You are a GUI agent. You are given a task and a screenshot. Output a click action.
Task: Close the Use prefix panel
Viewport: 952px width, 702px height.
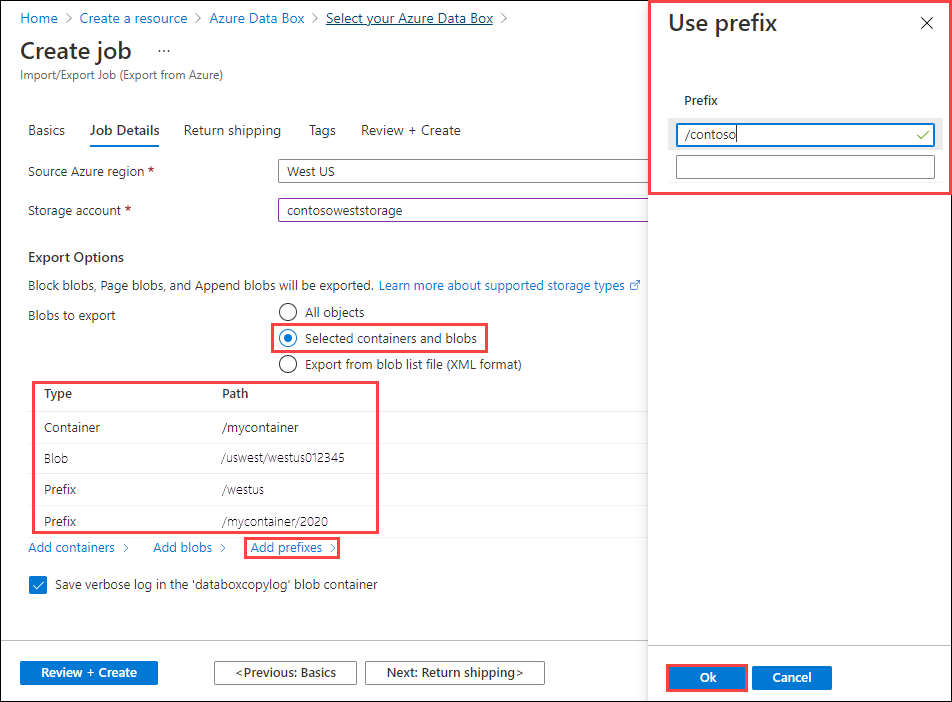(926, 23)
